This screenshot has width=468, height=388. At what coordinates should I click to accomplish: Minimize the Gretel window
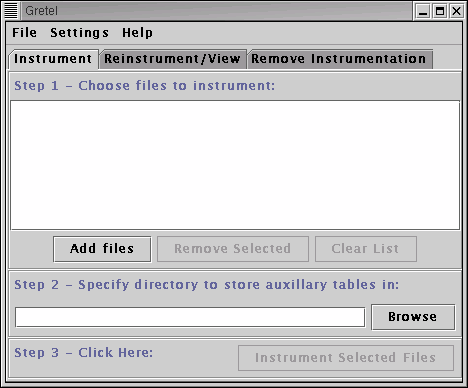tap(423, 12)
